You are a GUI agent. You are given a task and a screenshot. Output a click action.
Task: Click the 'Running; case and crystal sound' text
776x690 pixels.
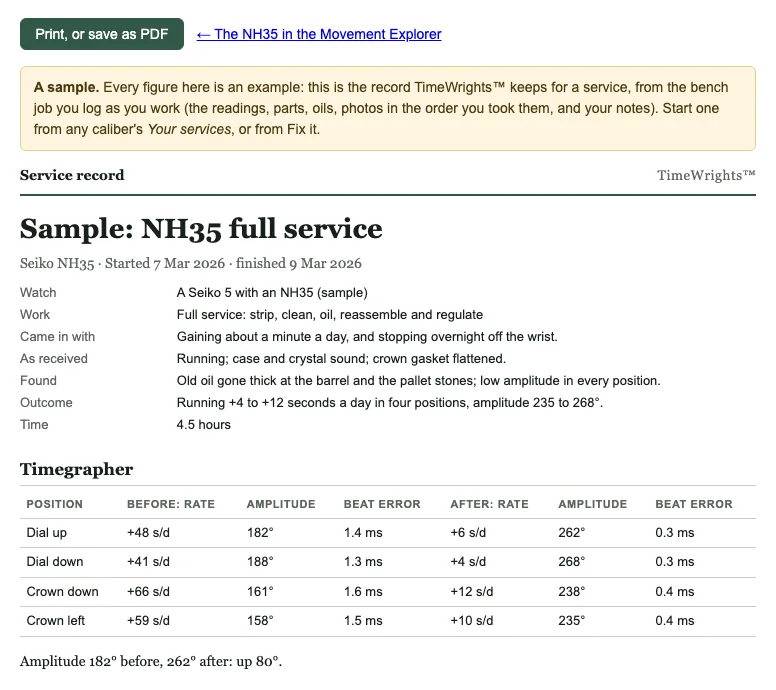pos(341,358)
